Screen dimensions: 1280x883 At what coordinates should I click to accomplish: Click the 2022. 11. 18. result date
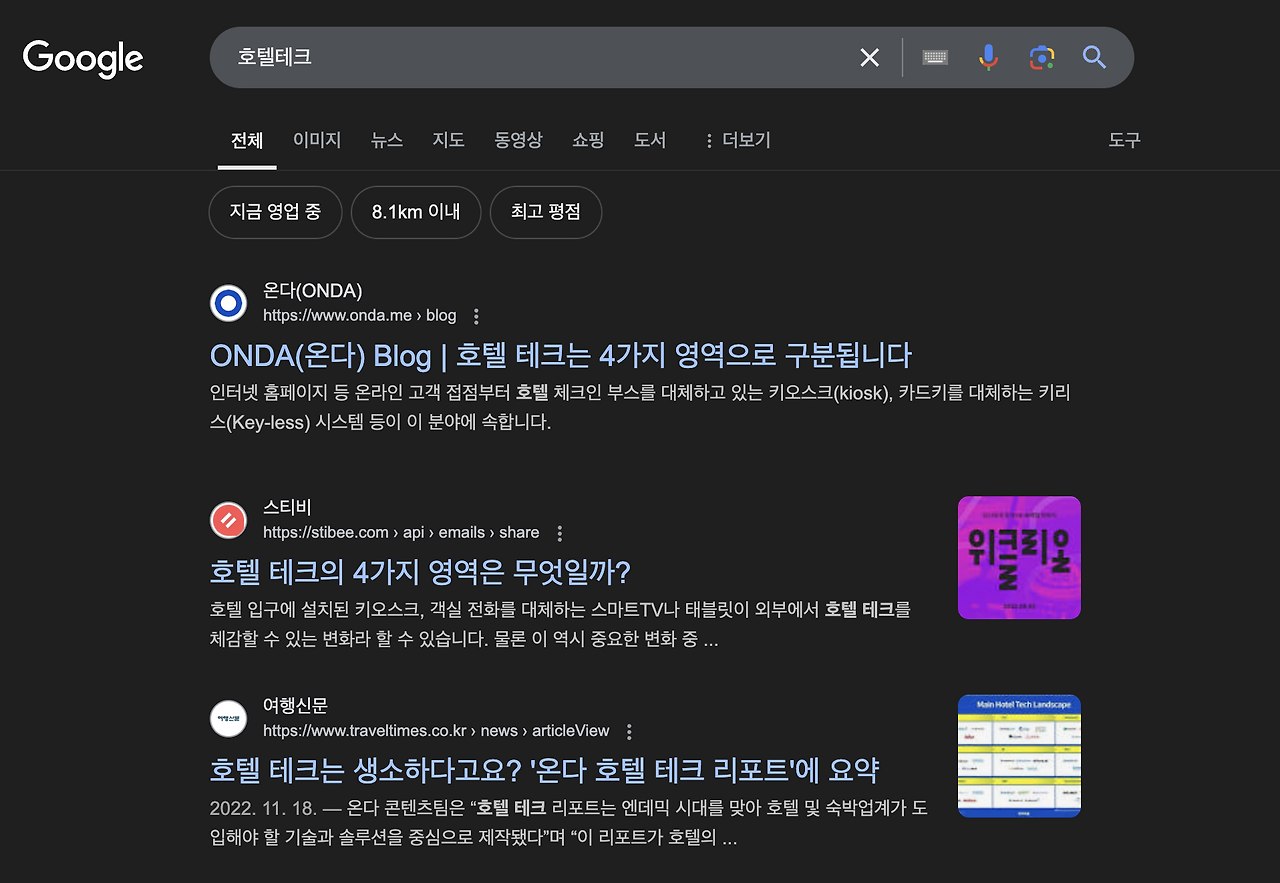261,808
